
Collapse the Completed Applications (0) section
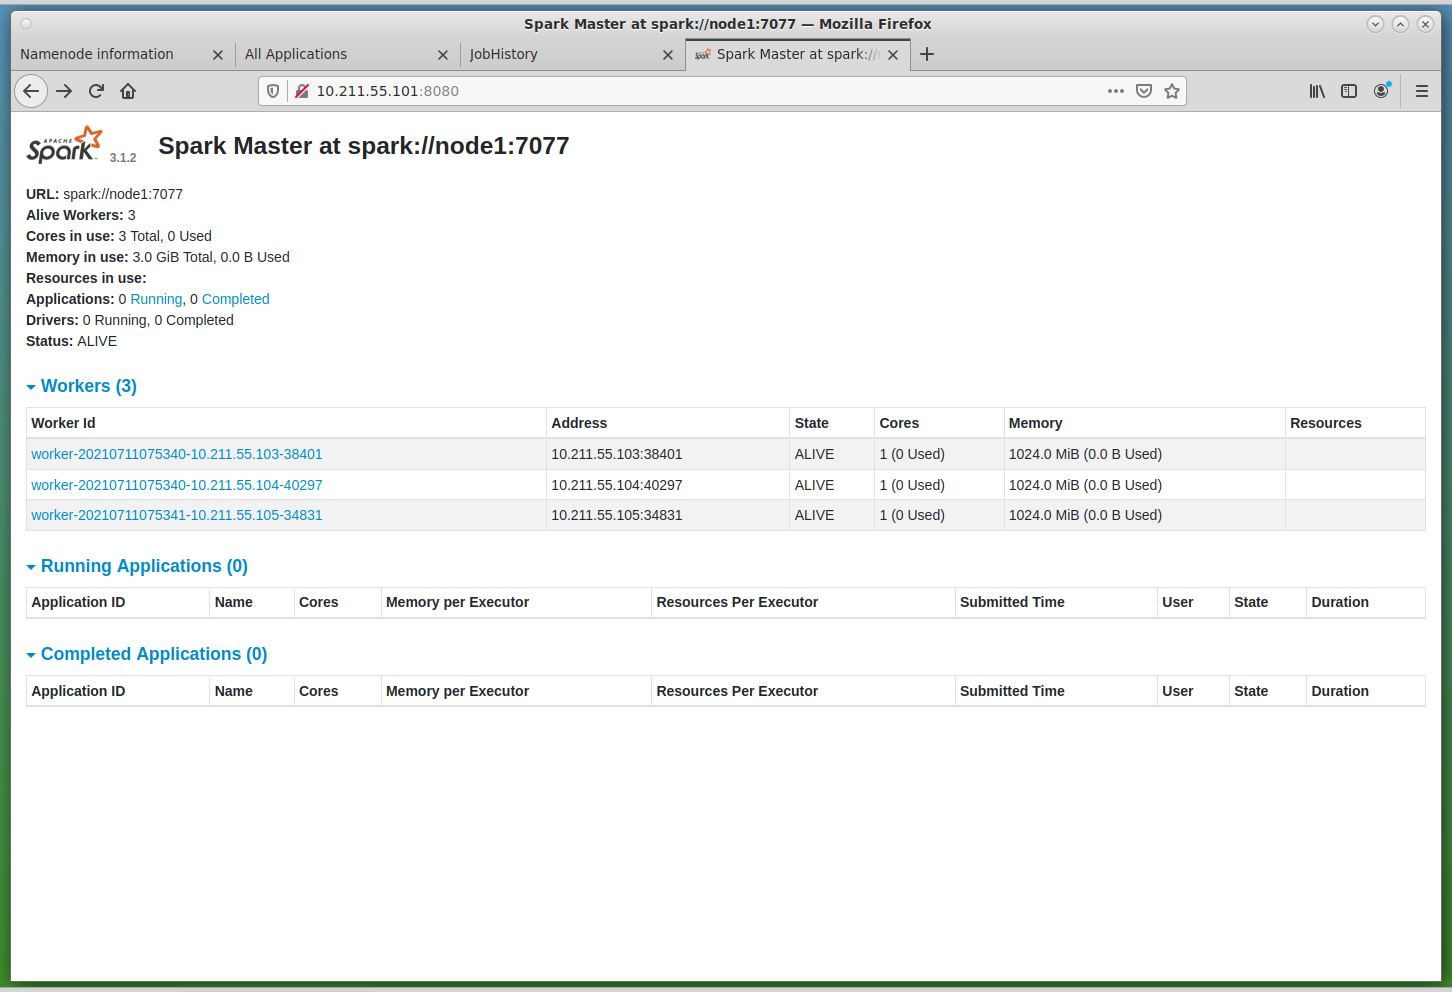(x=147, y=654)
